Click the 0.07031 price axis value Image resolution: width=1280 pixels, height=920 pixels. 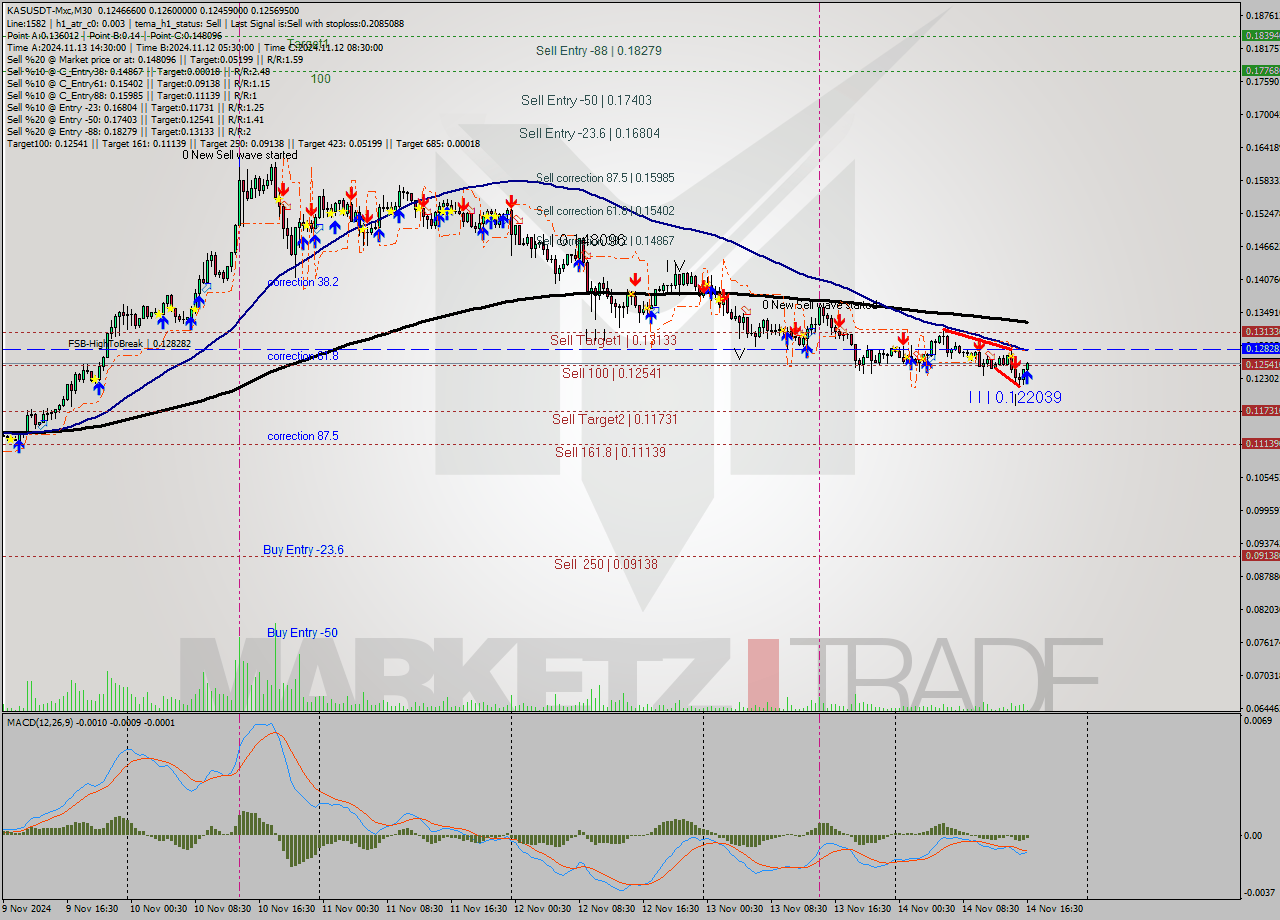pyautogui.click(x=1262, y=676)
